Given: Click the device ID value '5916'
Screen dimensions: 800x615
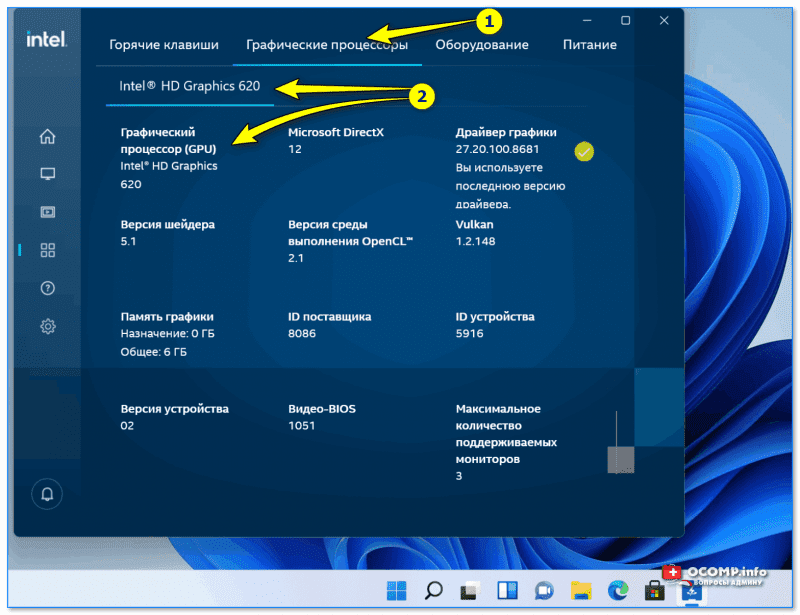Looking at the screenshot, I should tap(469, 334).
